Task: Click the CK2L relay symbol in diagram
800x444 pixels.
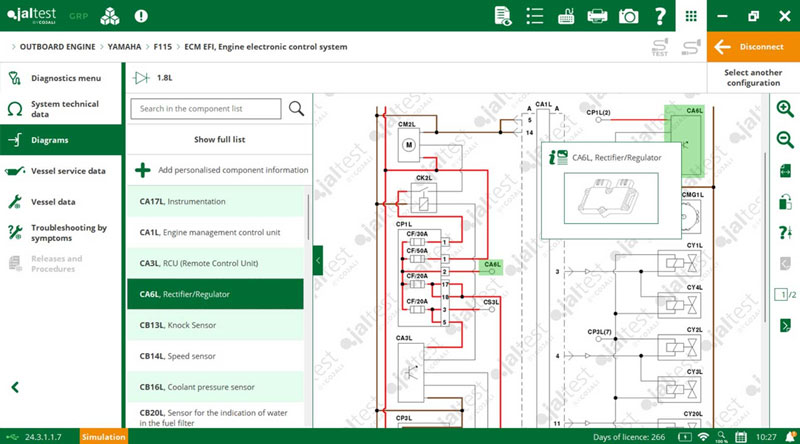Action: [423, 198]
